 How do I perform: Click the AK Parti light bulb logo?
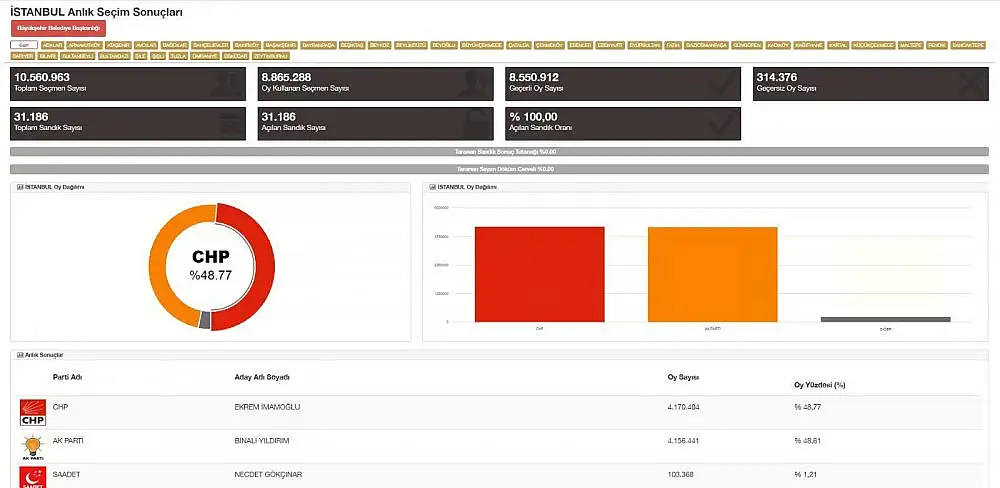pyautogui.click(x=33, y=447)
